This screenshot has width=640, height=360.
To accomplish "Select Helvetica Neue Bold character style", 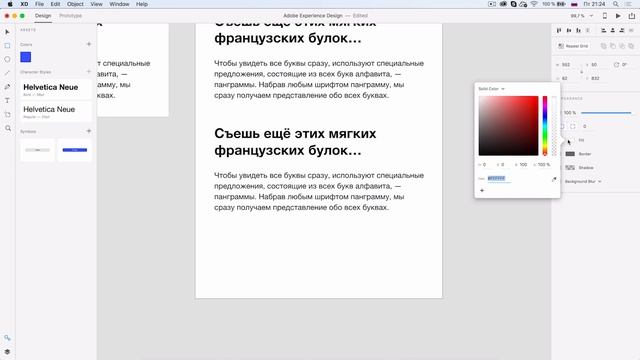I will 56,89.
